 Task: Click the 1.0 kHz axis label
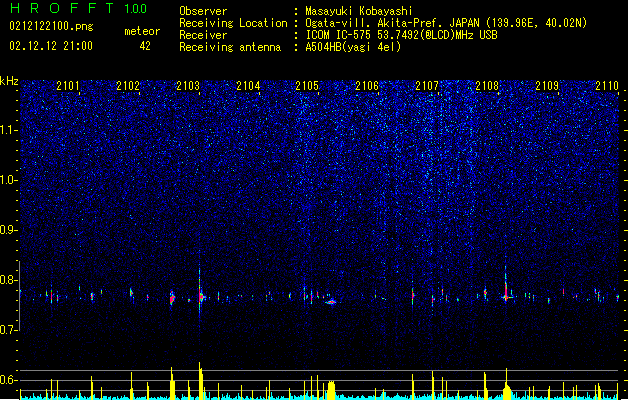(8, 180)
